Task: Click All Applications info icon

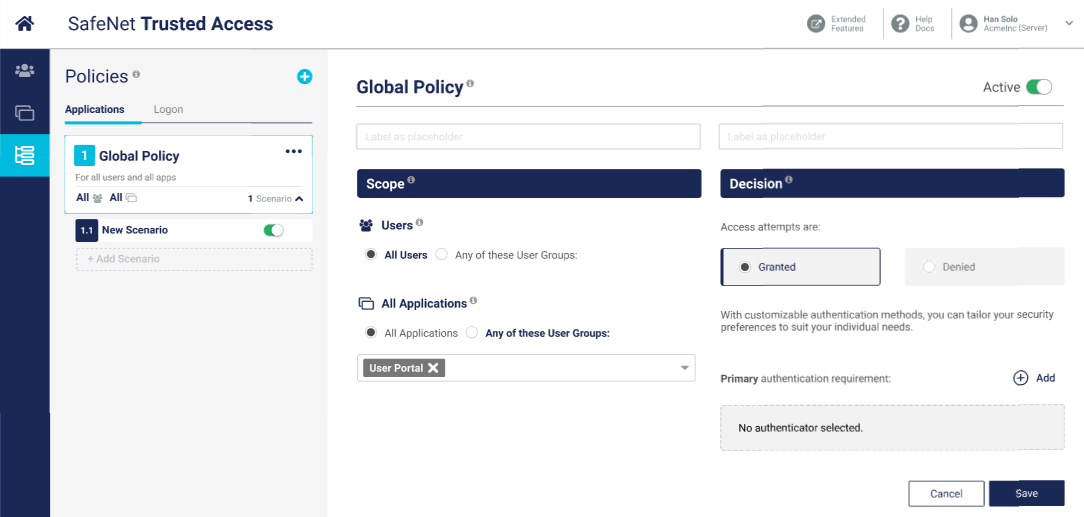Action: [x=474, y=301]
